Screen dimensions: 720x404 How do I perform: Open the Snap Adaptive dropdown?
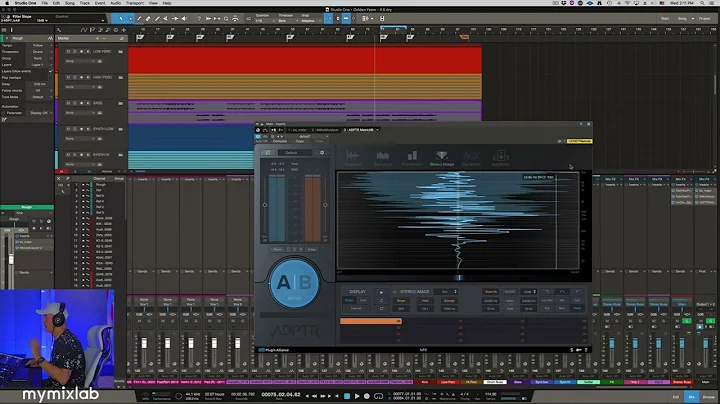point(310,21)
